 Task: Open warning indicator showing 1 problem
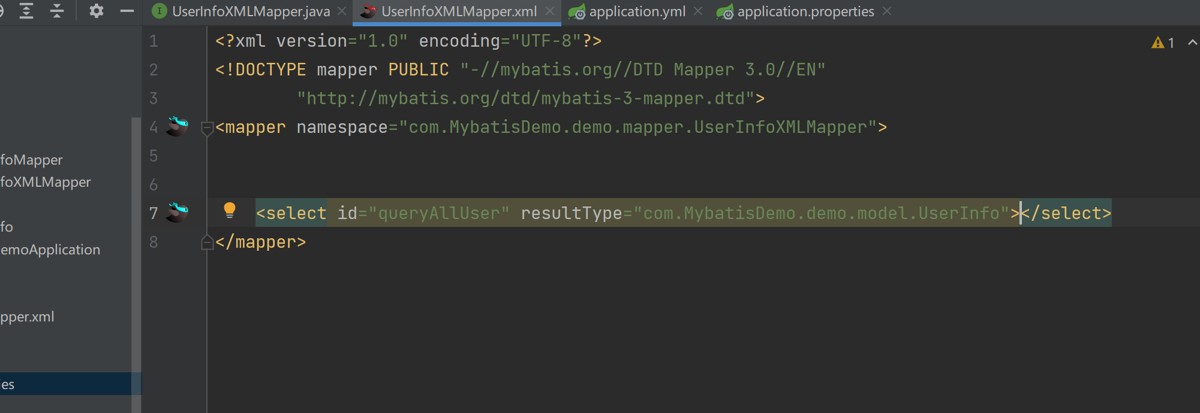pos(1163,42)
